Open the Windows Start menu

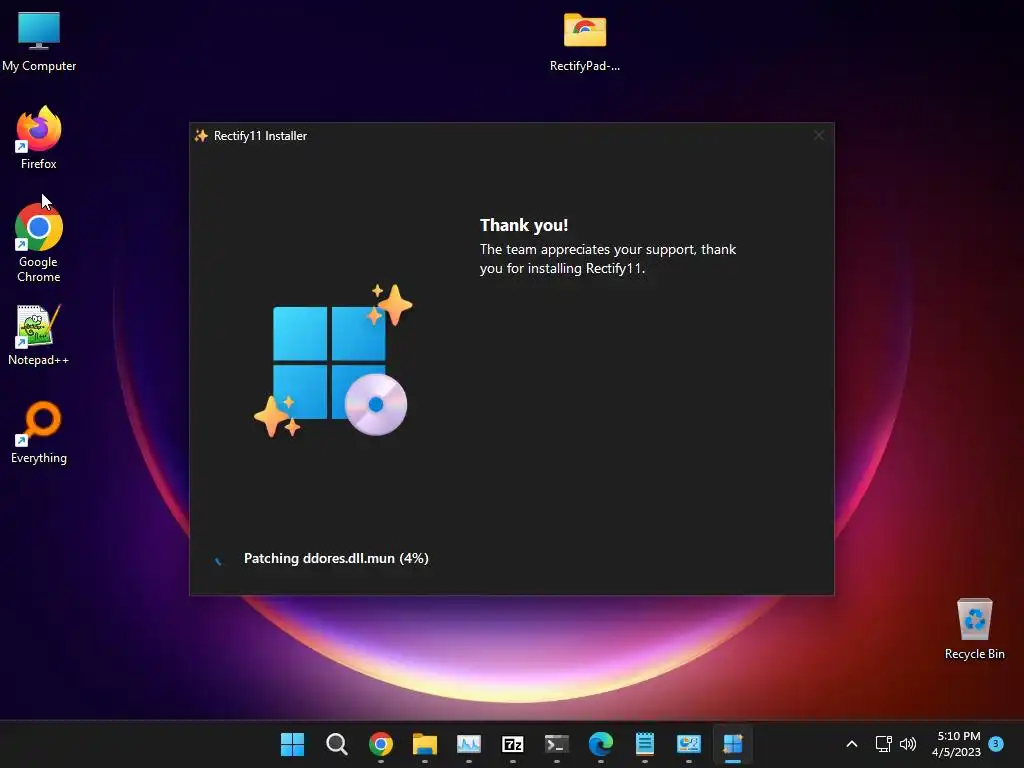[x=292, y=744]
